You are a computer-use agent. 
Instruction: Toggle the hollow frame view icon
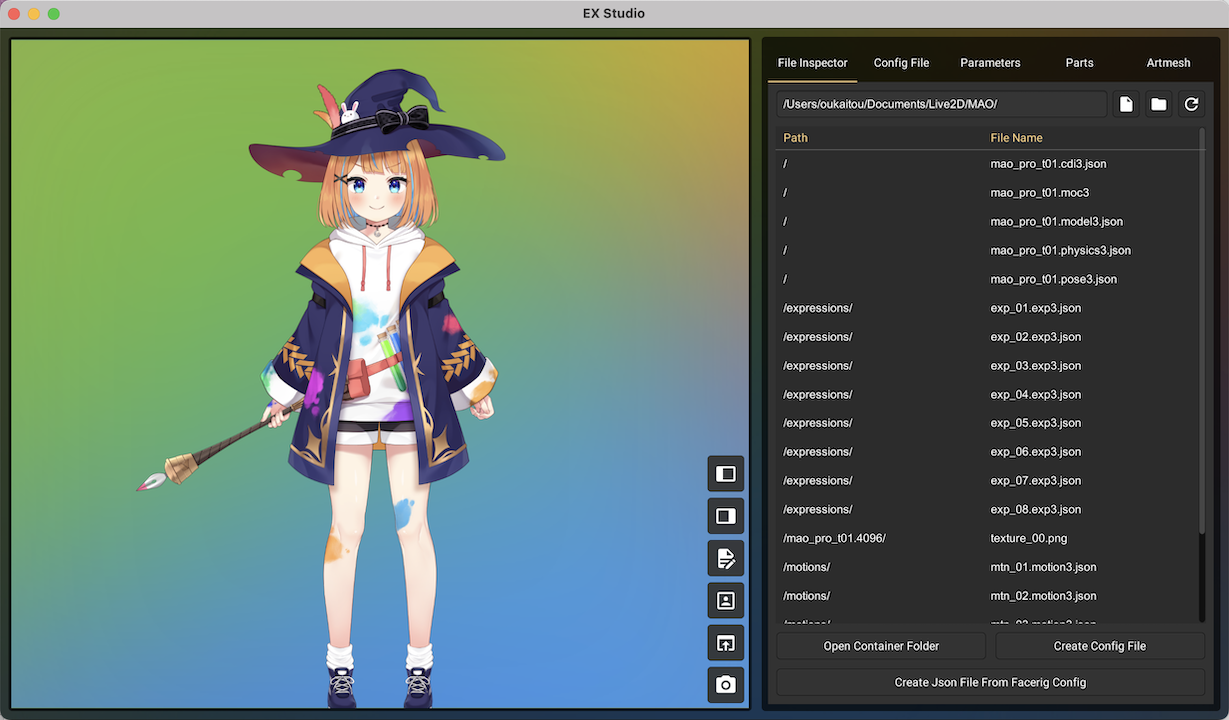tap(725, 515)
